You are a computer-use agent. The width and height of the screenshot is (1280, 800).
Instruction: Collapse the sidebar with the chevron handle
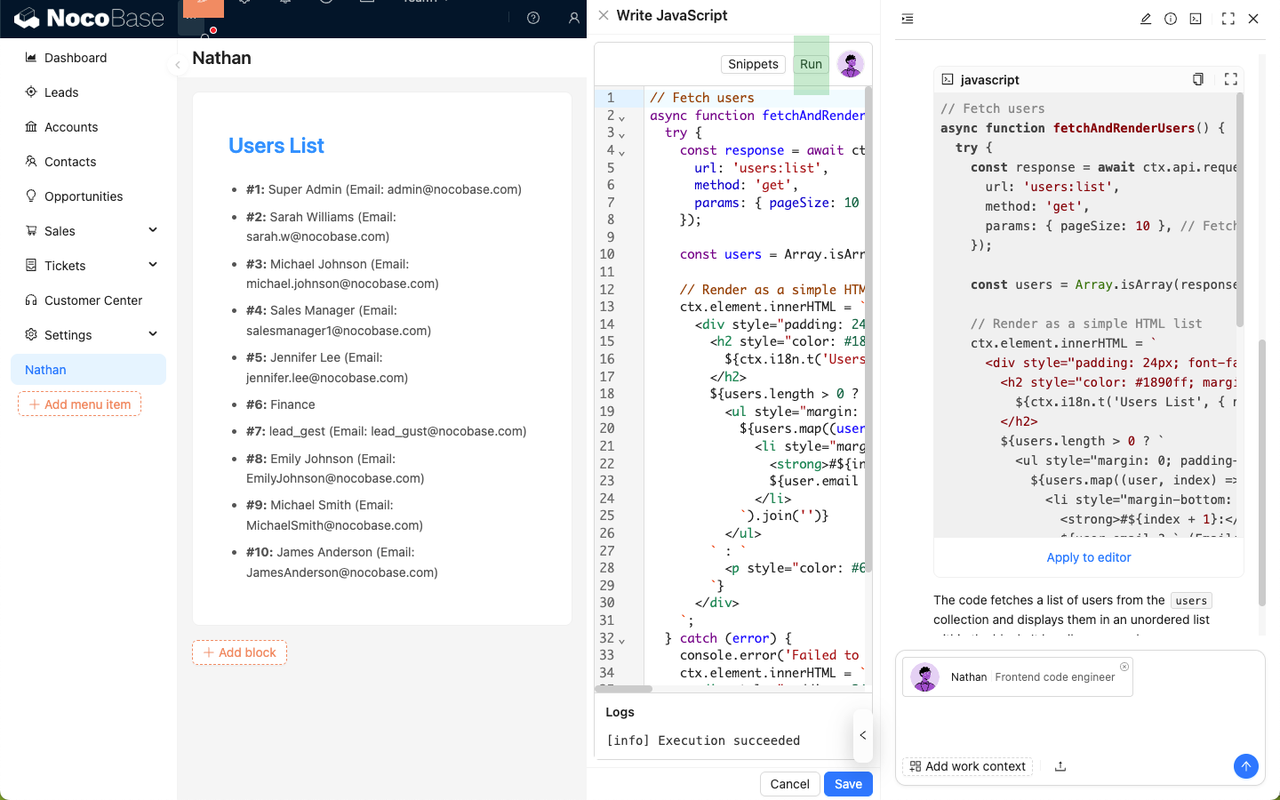pos(178,65)
